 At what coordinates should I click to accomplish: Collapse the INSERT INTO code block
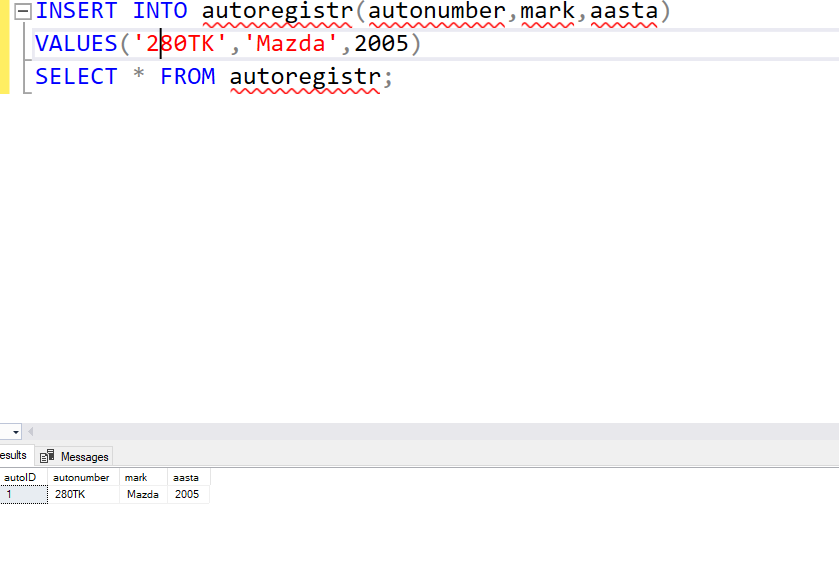tap(22, 11)
